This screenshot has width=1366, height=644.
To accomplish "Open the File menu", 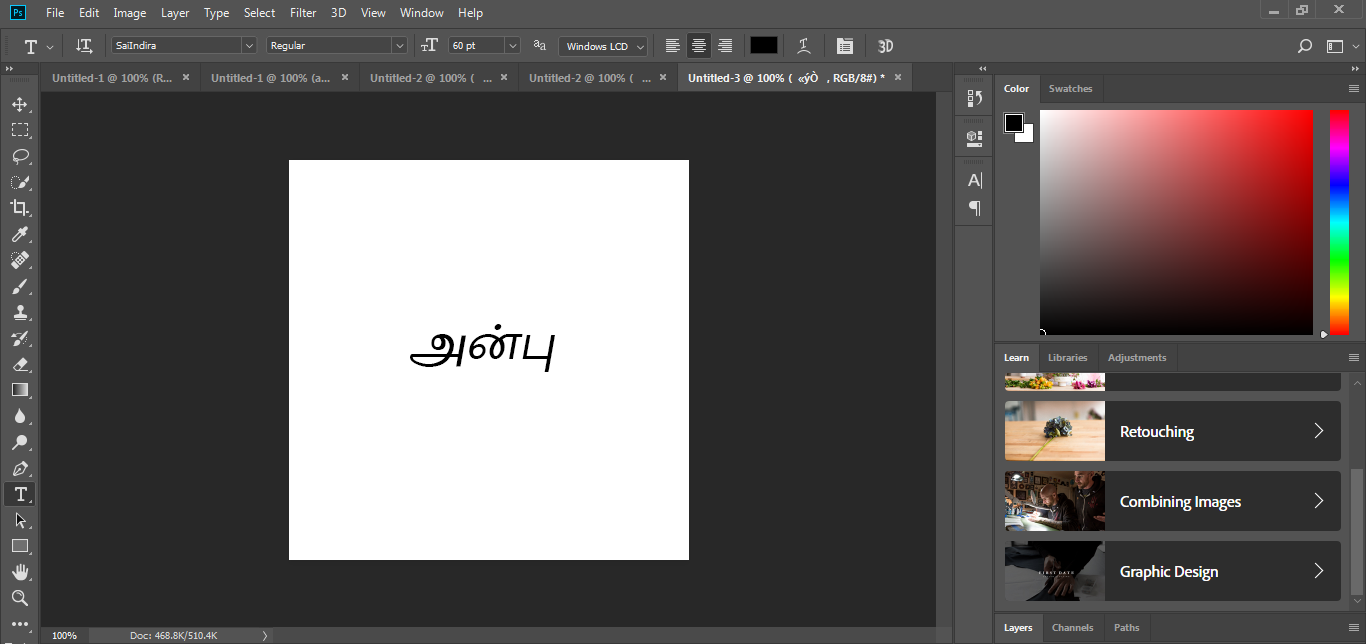I will (x=55, y=13).
